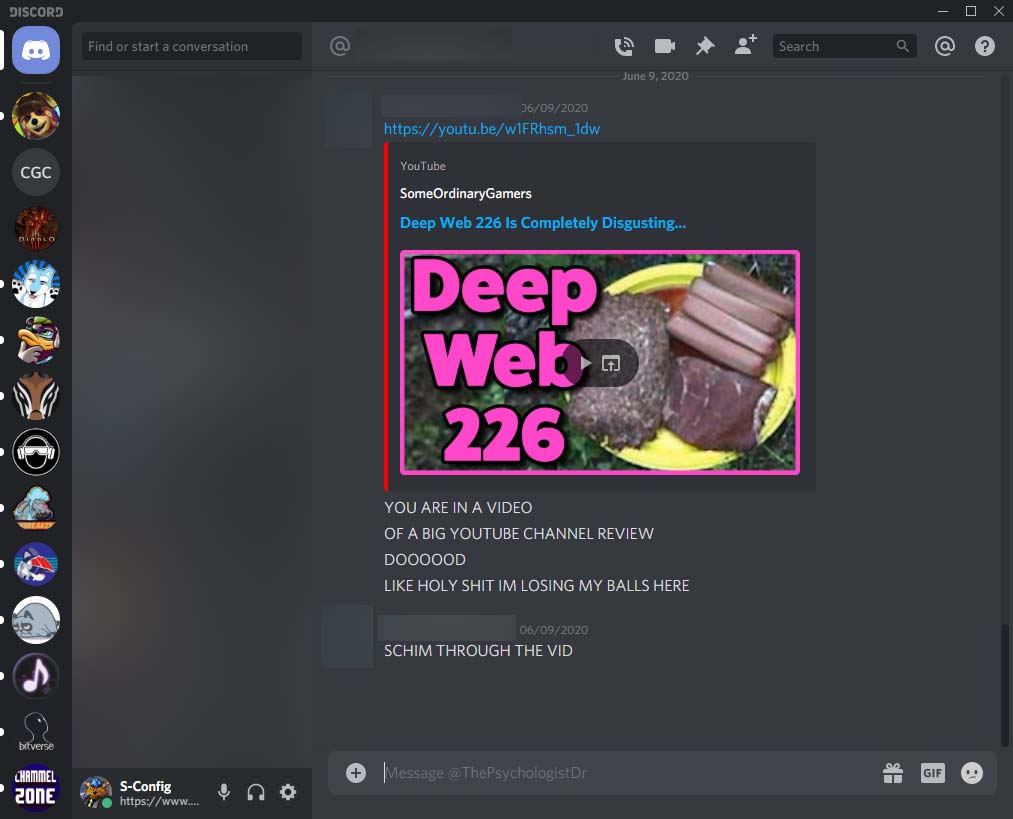Start a video call
Image resolution: width=1013 pixels, height=819 pixels.
[664, 46]
